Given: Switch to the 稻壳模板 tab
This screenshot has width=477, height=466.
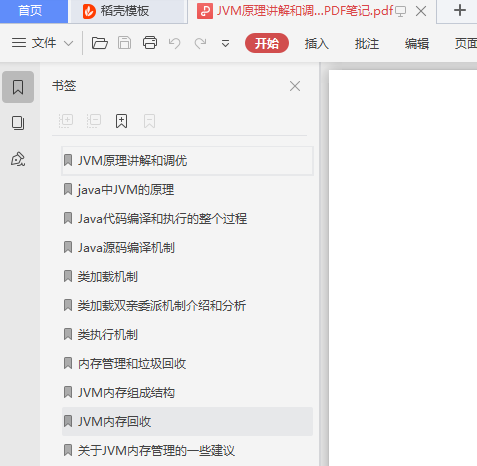Looking at the screenshot, I should [128, 11].
